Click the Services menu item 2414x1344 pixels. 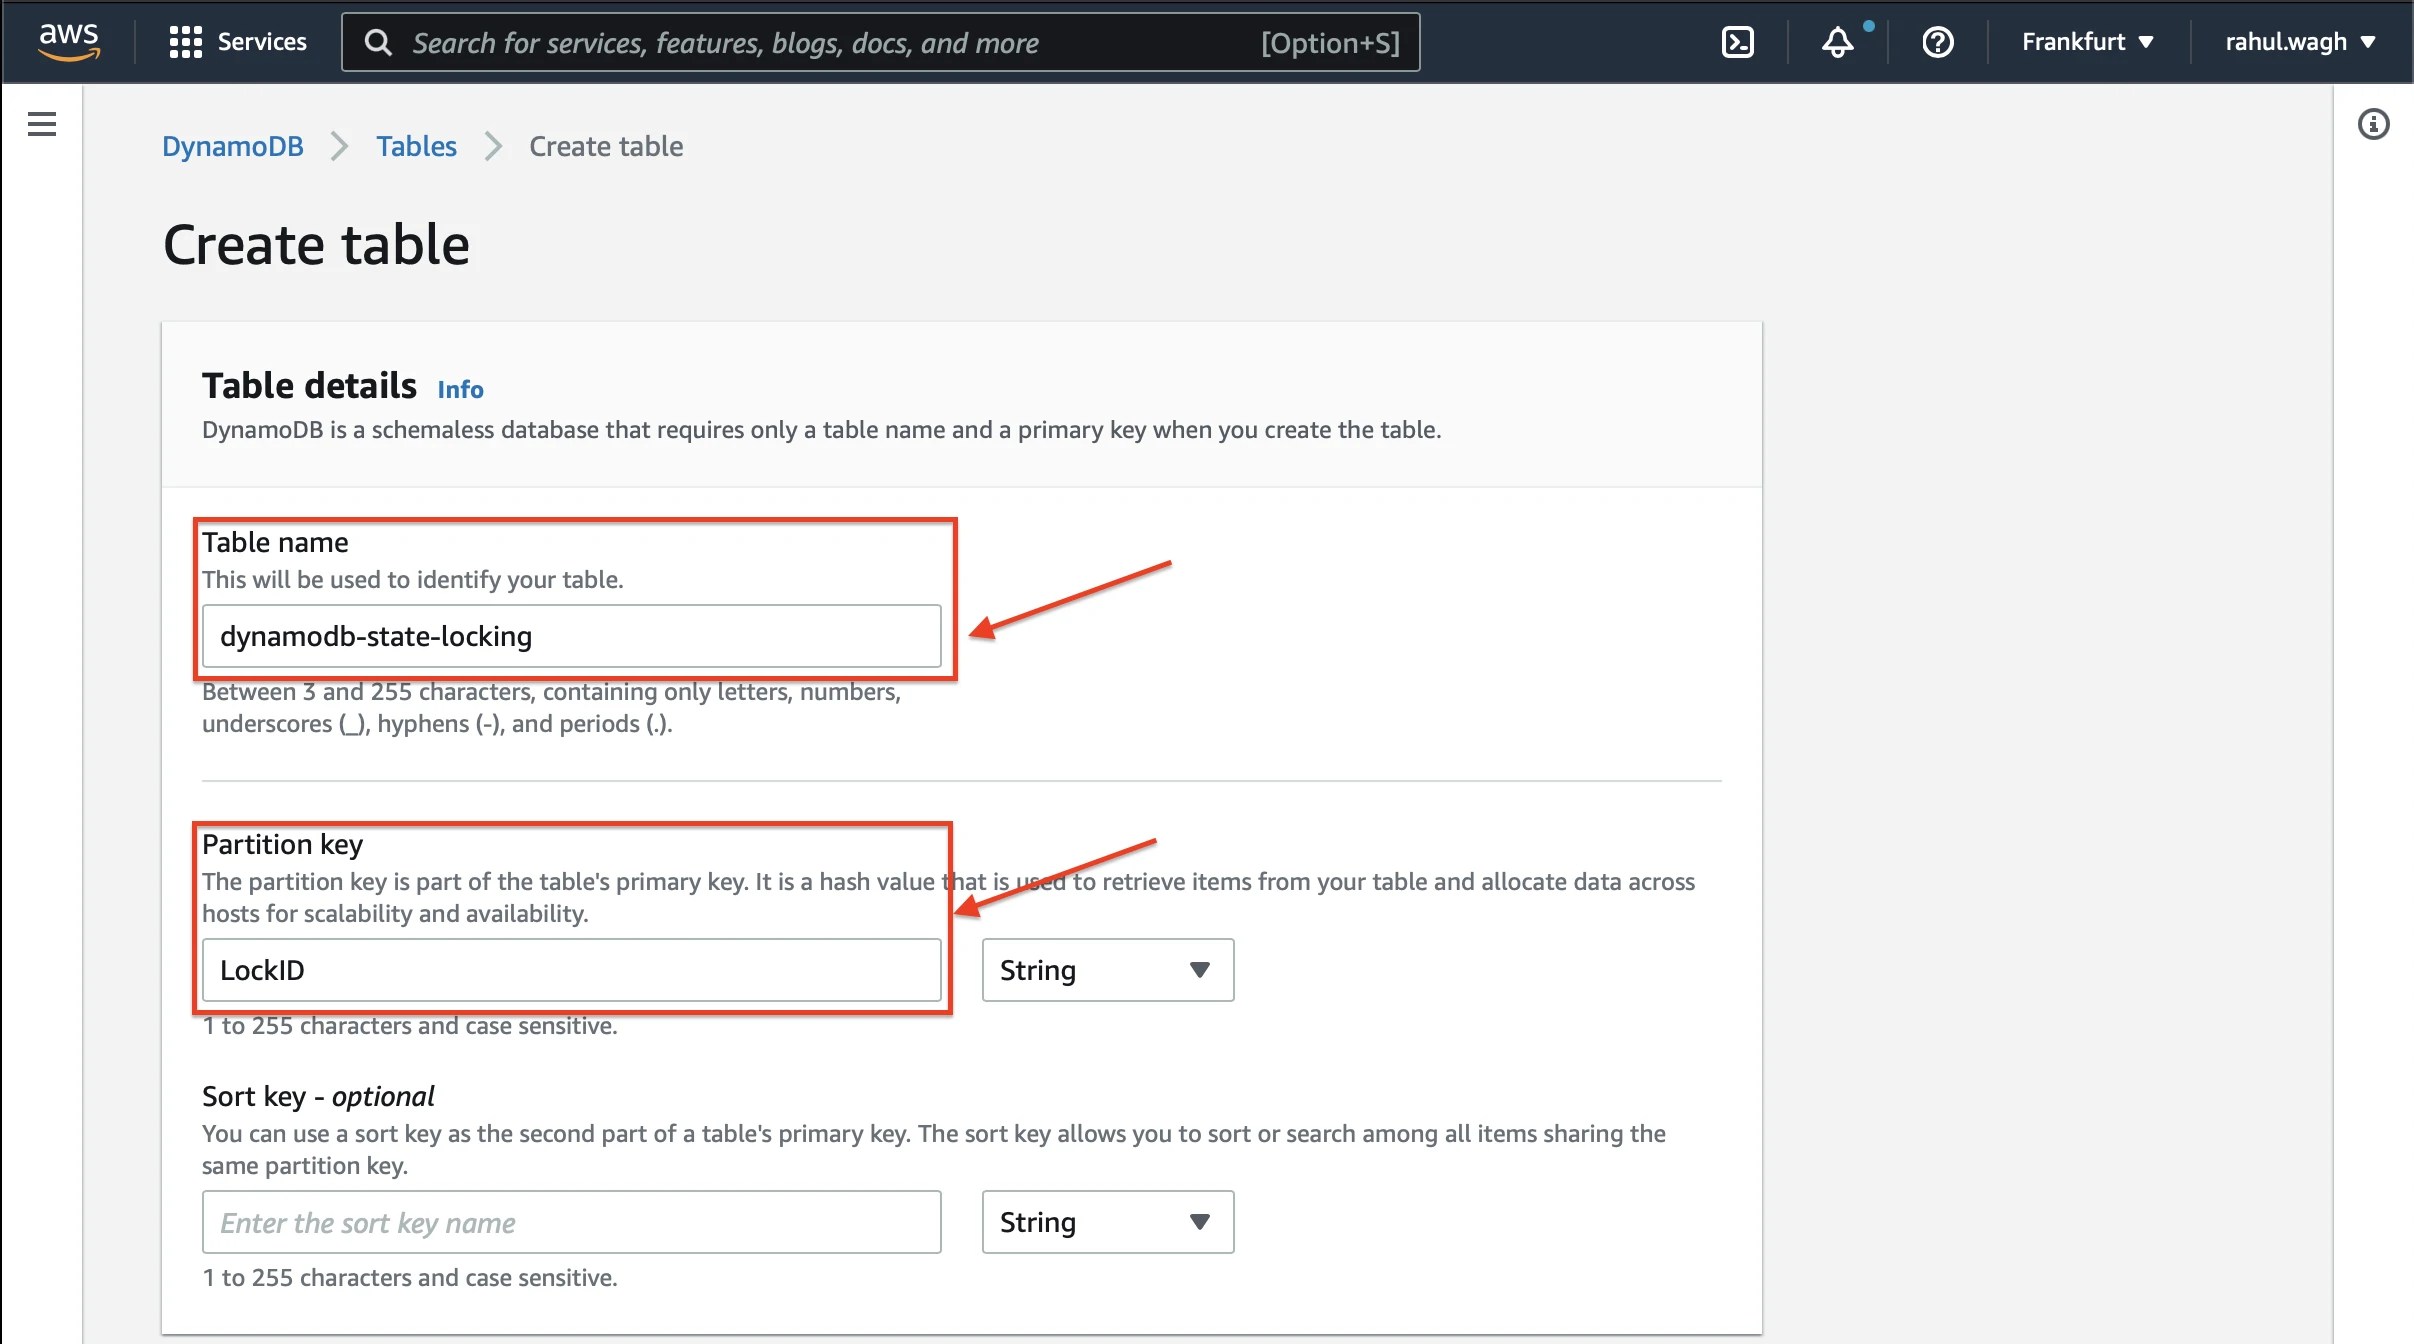tap(261, 41)
